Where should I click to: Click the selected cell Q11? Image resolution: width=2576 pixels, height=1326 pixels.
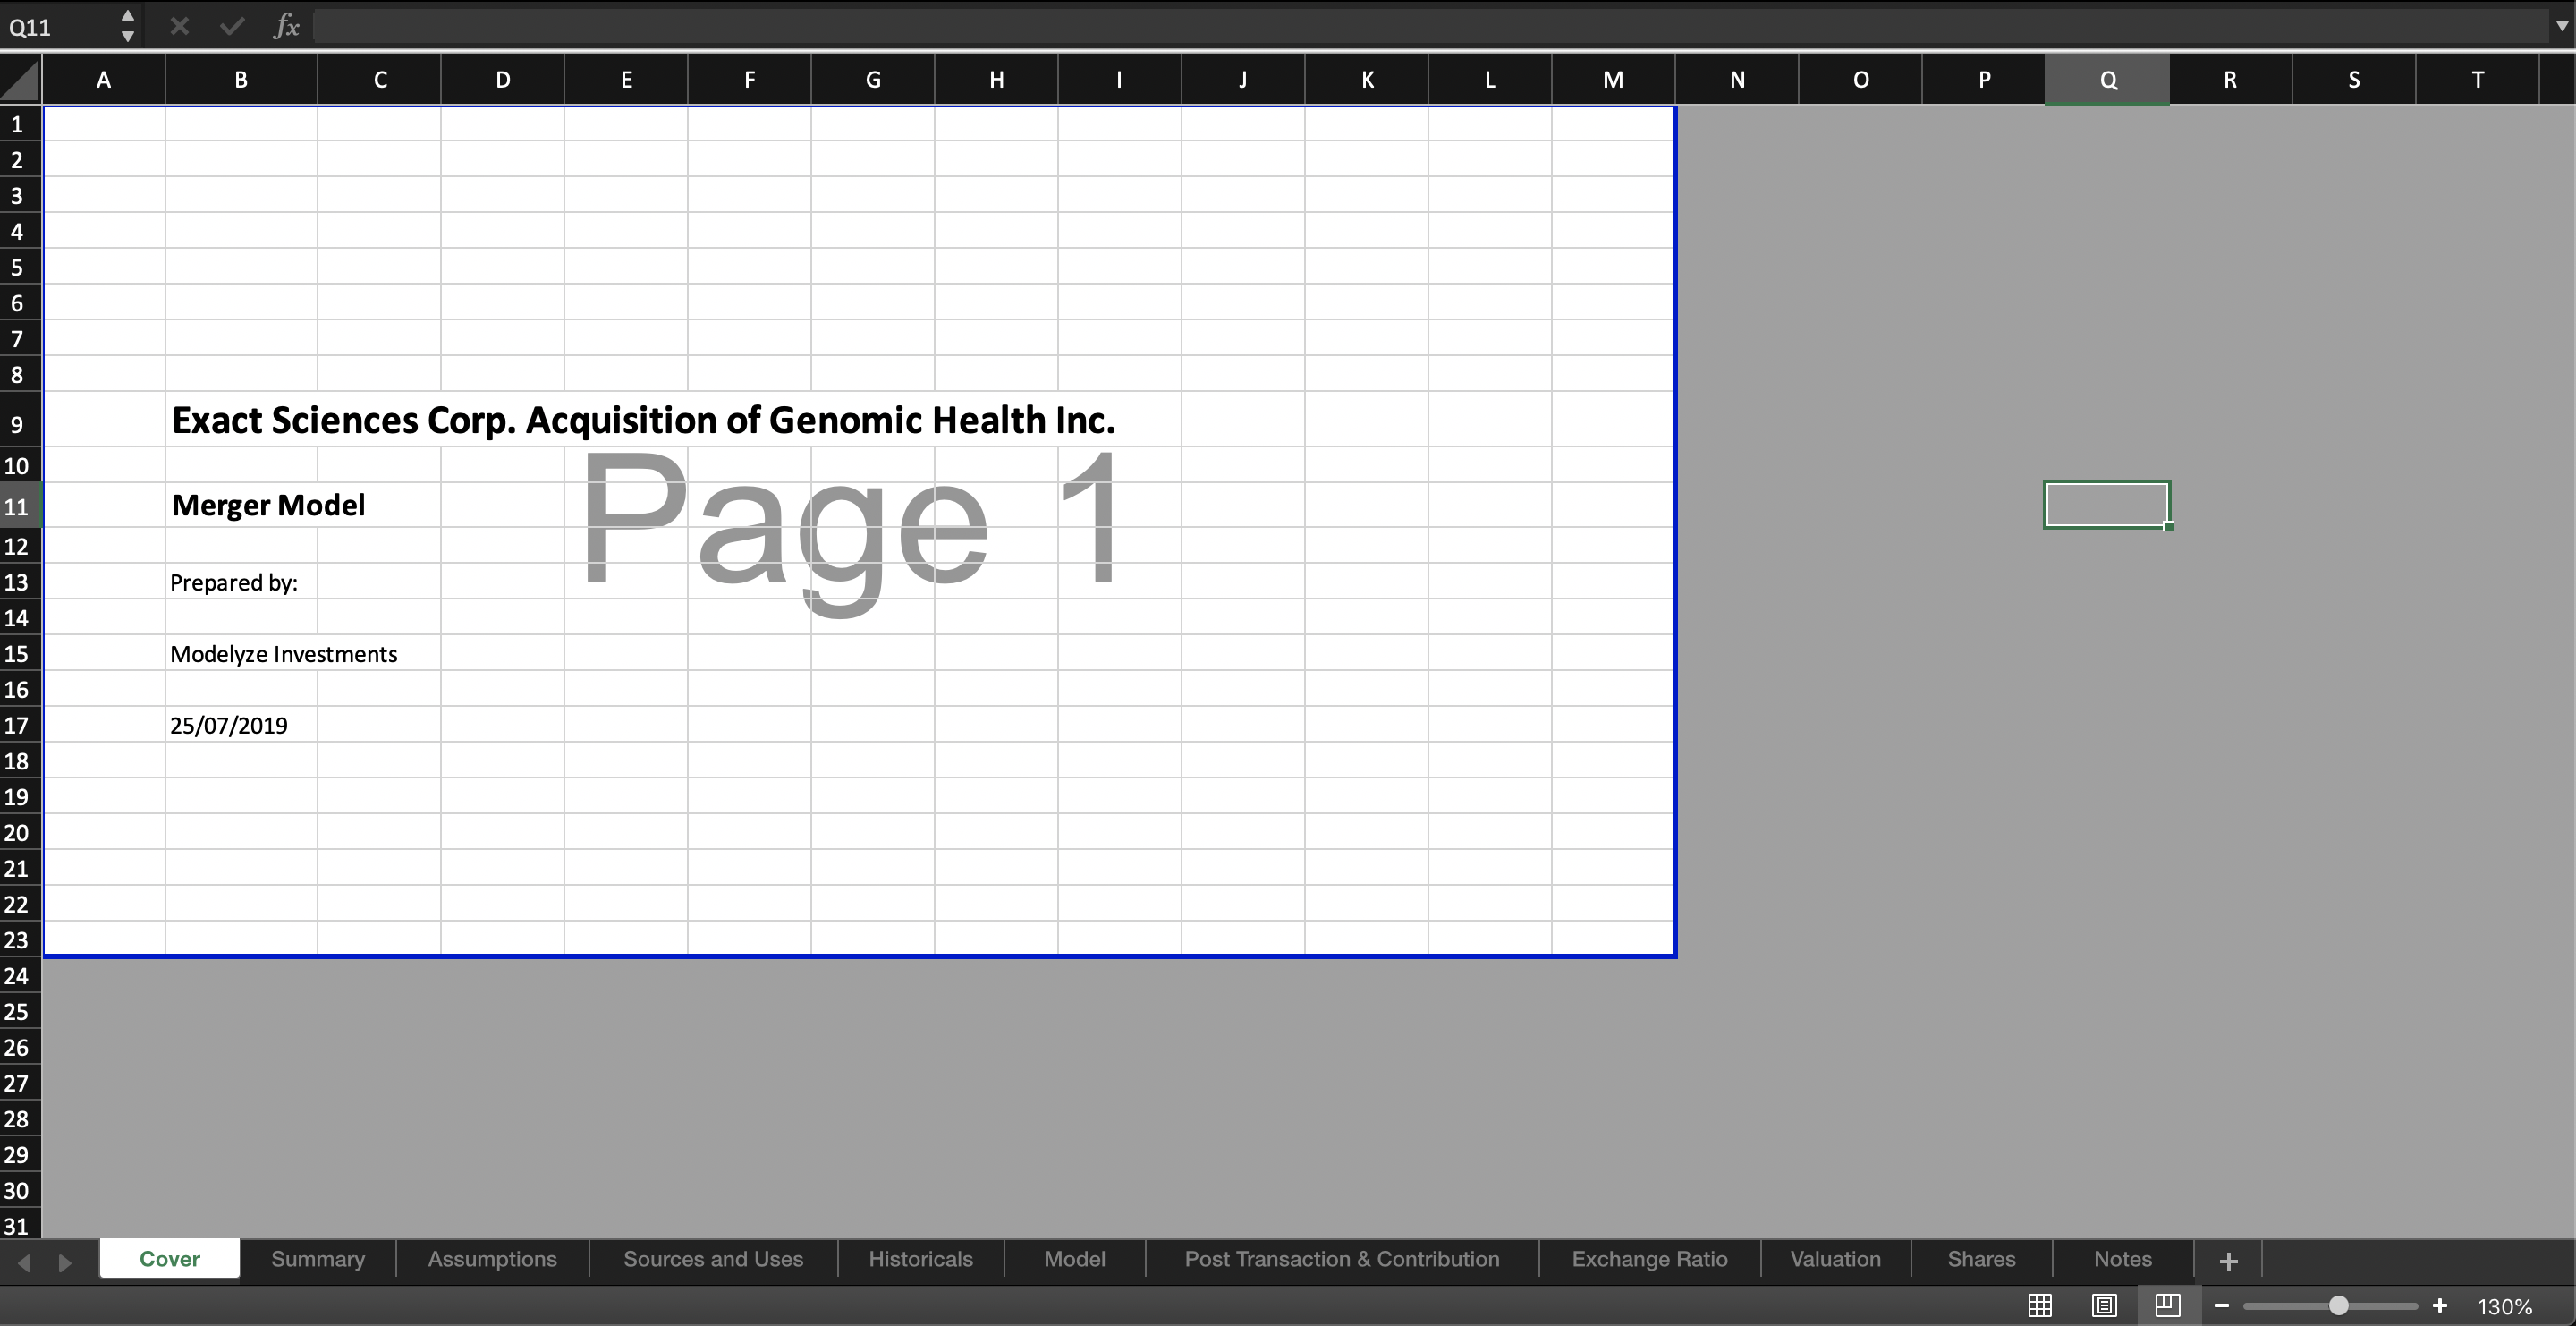pos(2107,504)
